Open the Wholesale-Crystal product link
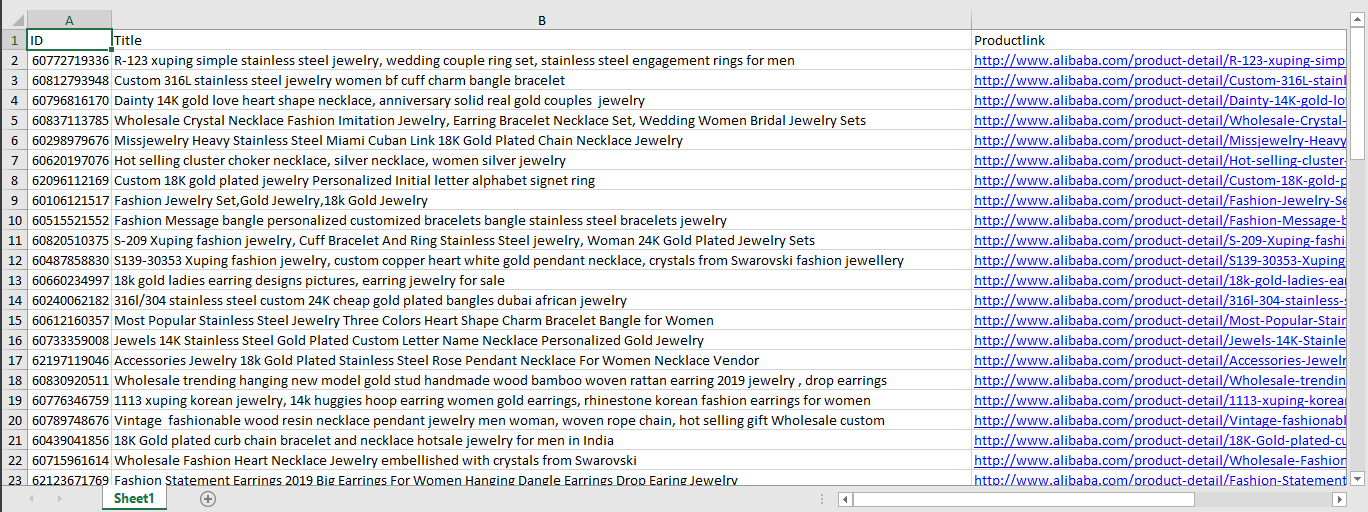The width and height of the screenshot is (1368, 512). tap(1160, 120)
